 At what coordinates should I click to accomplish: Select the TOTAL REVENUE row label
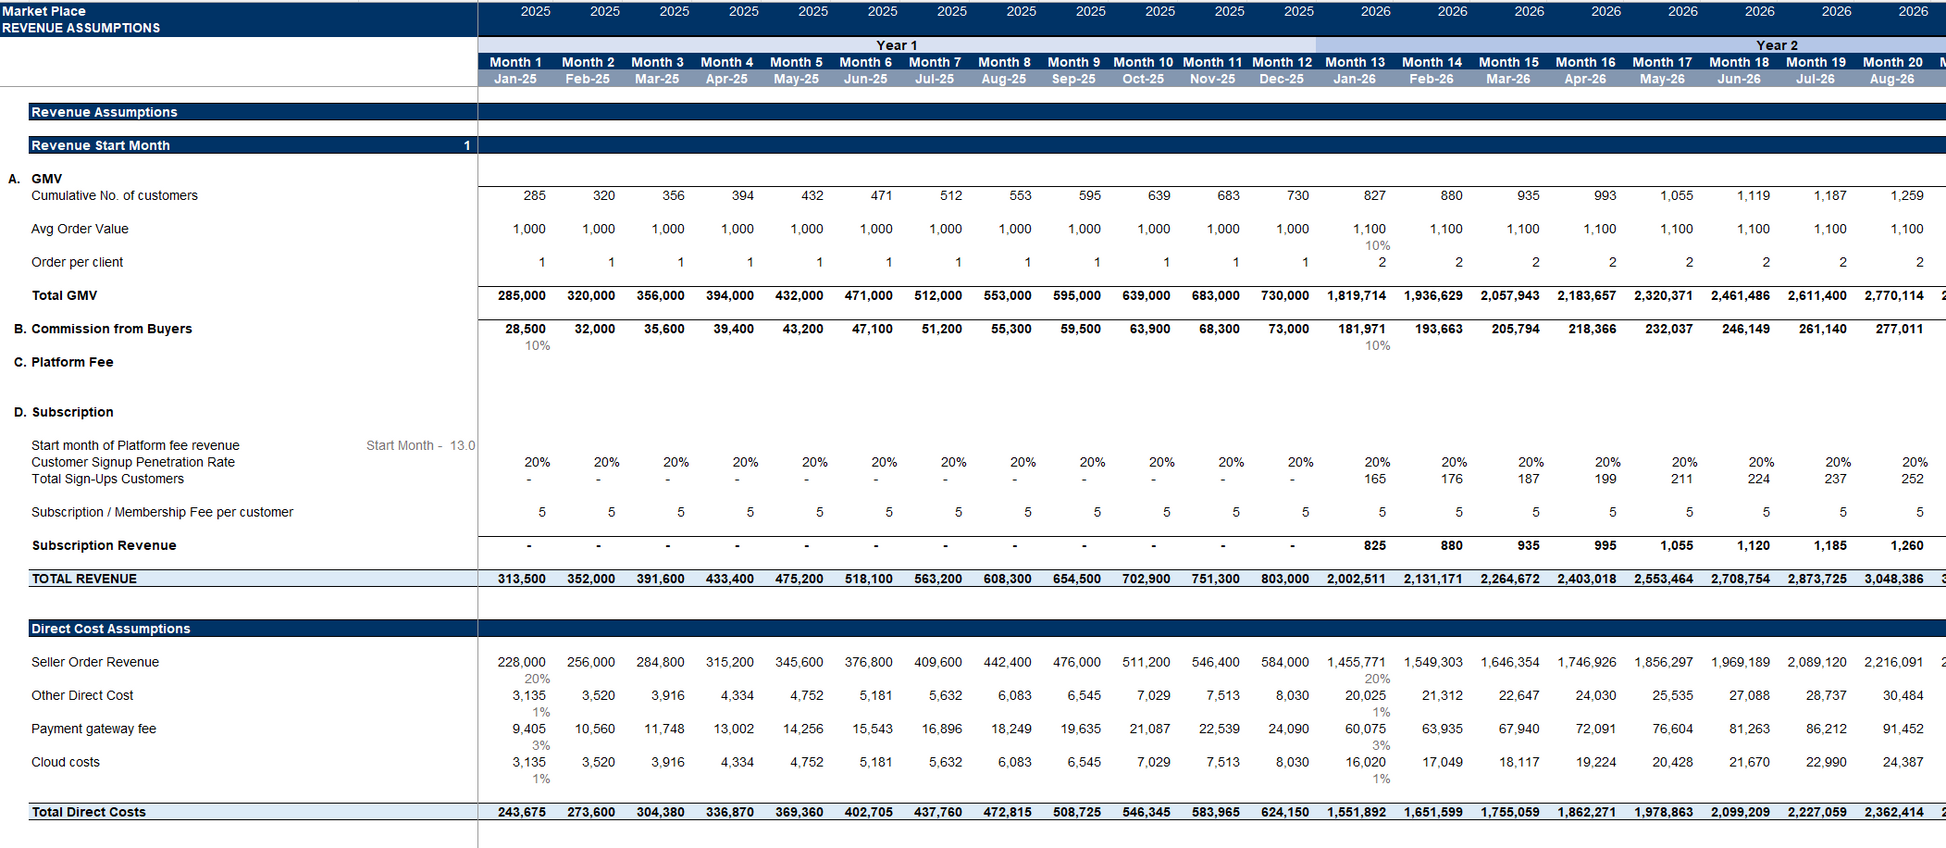click(x=84, y=579)
